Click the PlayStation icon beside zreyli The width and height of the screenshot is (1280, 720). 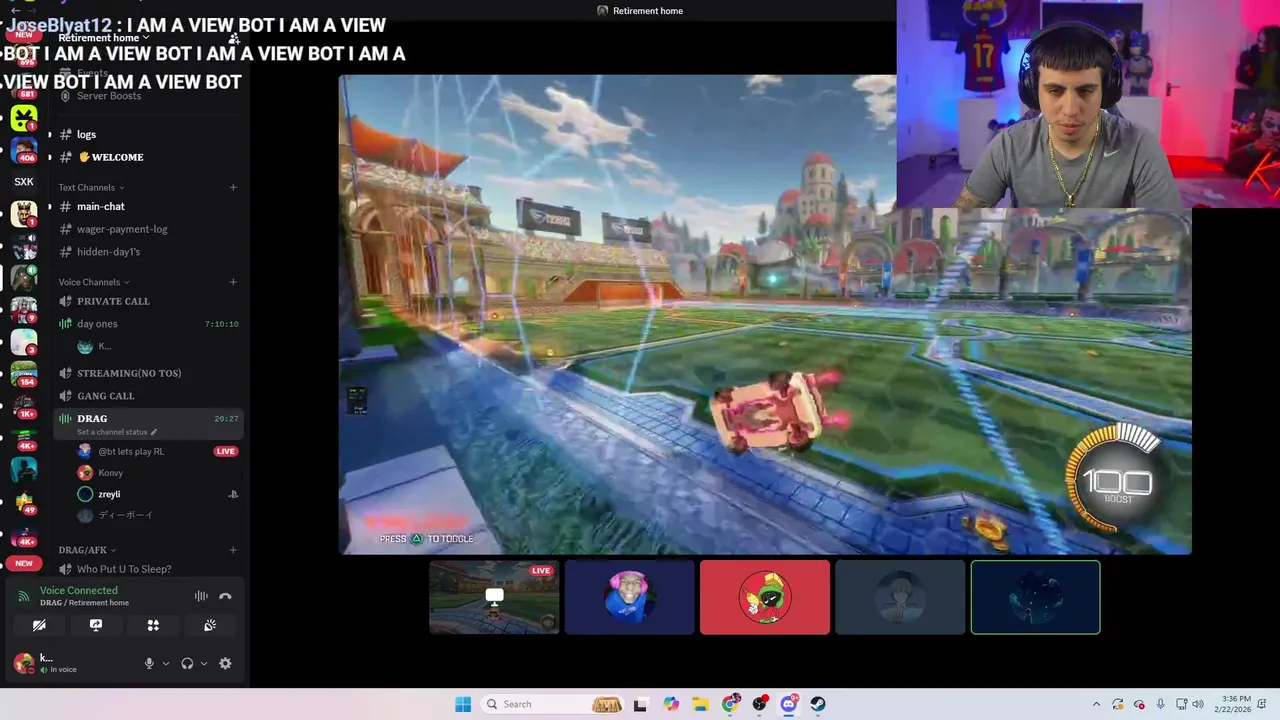(233, 494)
